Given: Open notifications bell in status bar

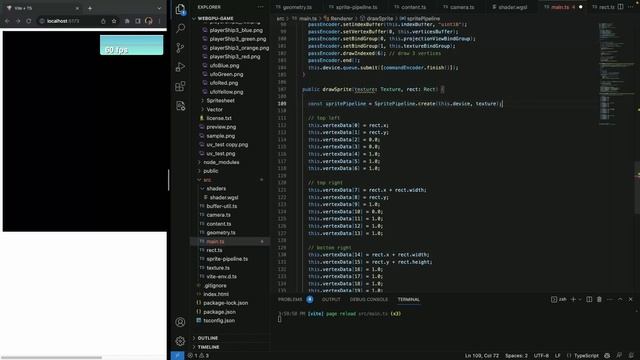Looking at the screenshot, I should [x=631, y=356].
